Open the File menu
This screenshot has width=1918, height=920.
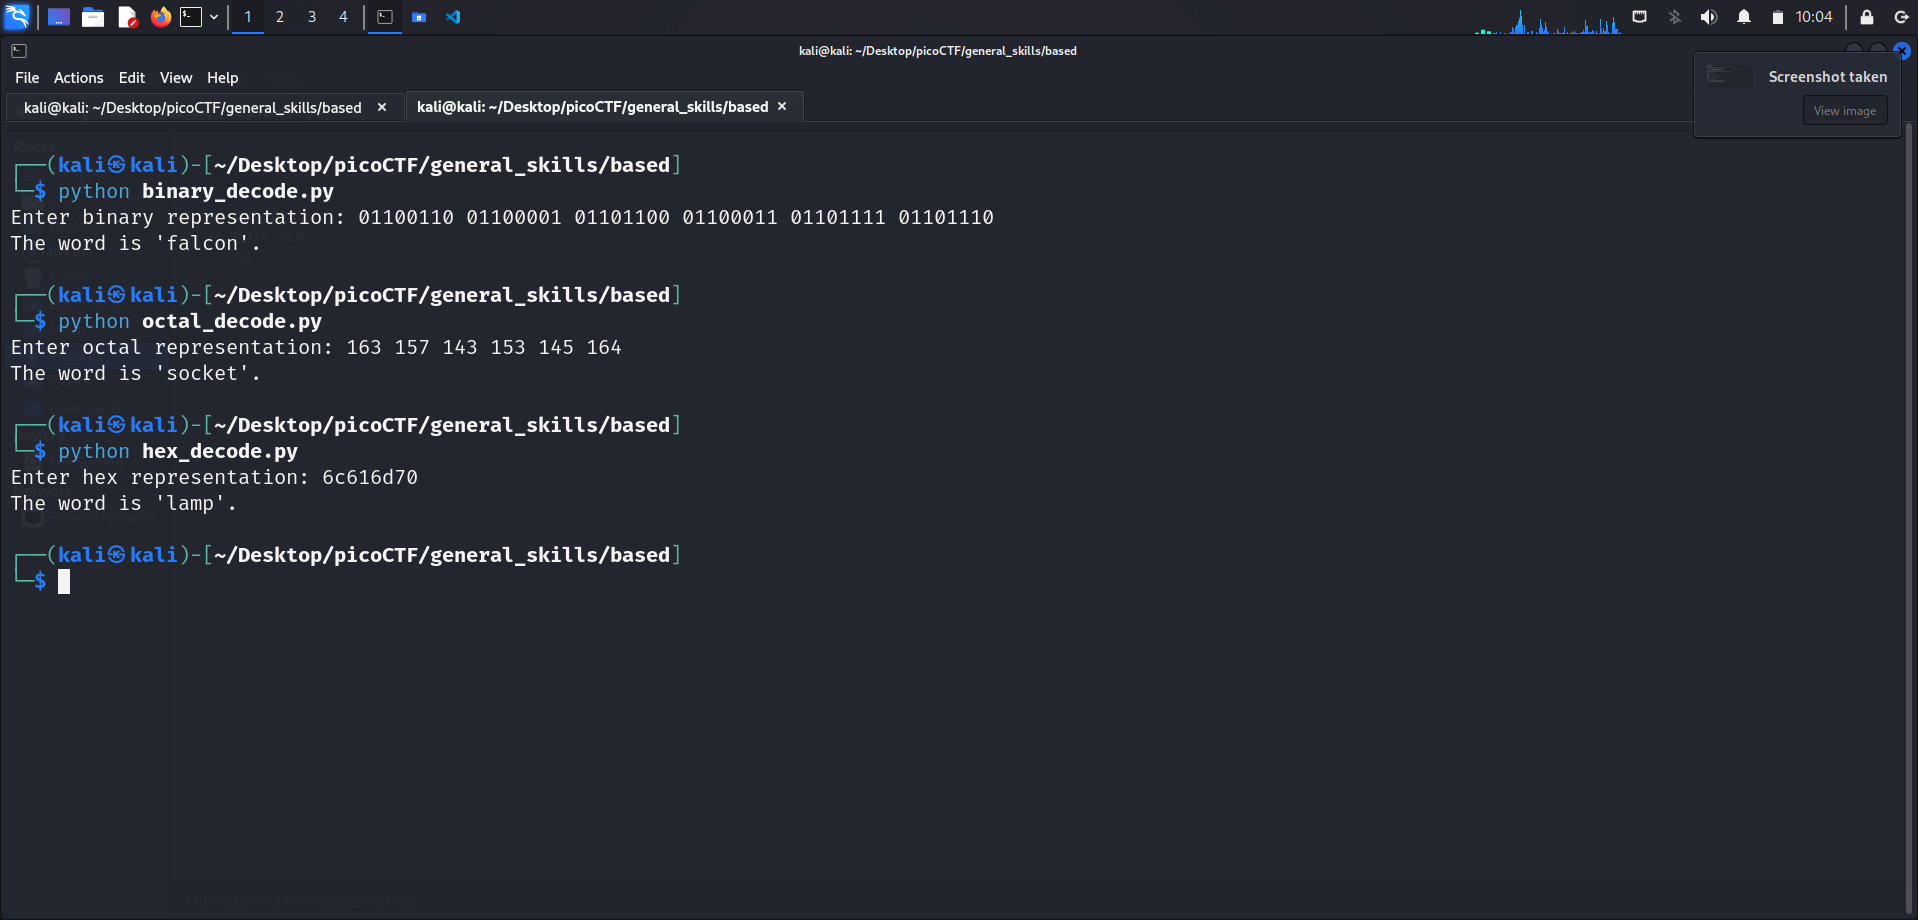click(x=27, y=78)
